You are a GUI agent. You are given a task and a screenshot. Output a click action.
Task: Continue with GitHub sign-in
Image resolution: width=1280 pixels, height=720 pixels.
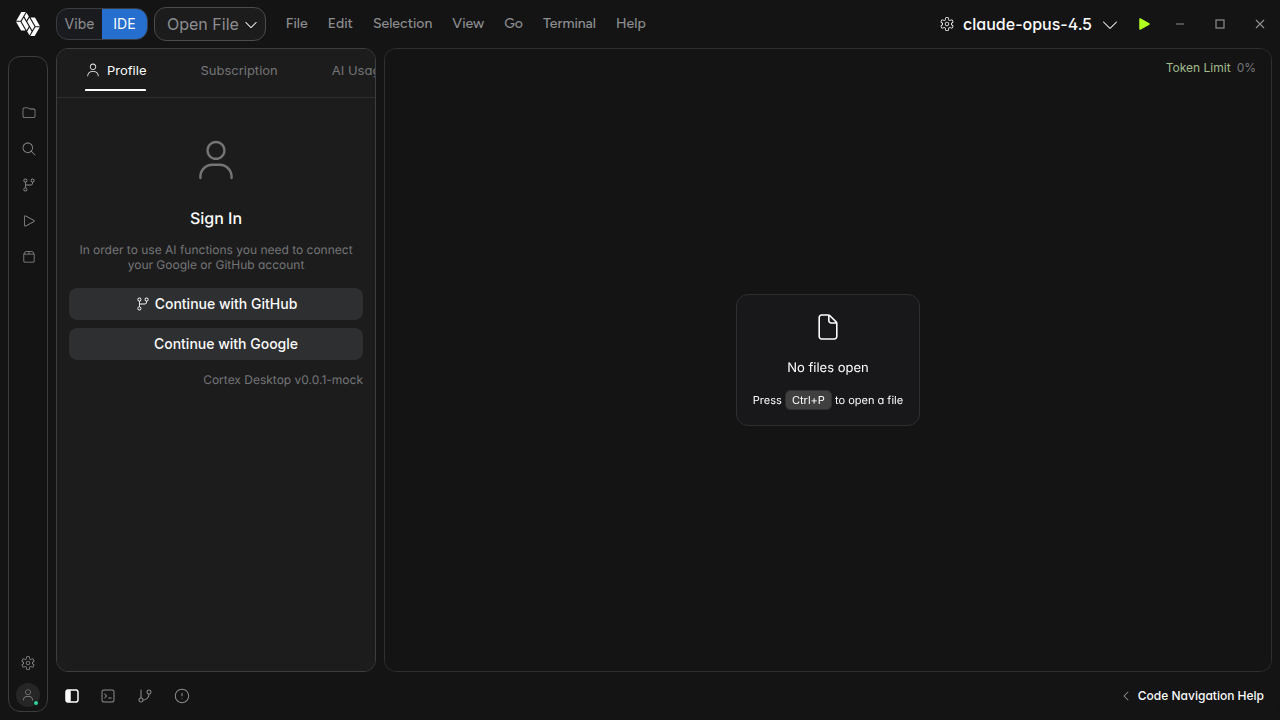pos(216,304)
